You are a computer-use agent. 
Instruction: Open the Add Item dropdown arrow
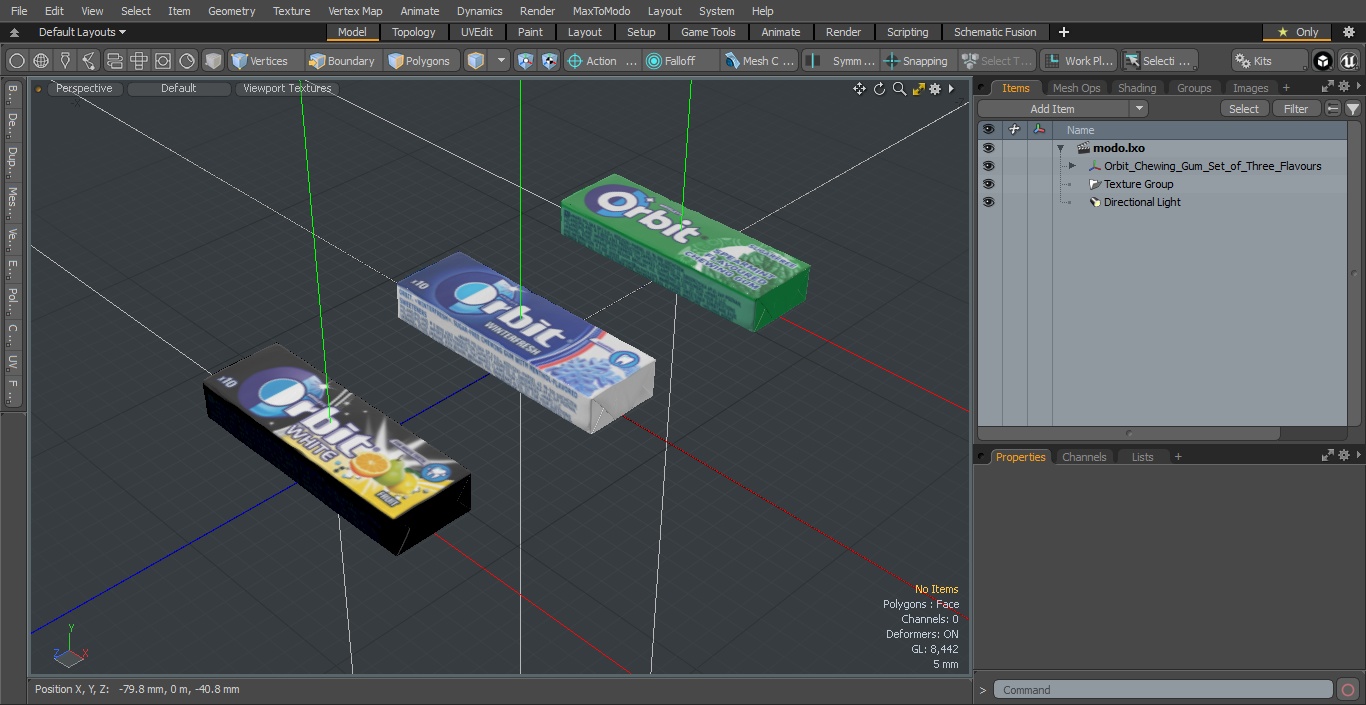click(x=1138, y=109)
